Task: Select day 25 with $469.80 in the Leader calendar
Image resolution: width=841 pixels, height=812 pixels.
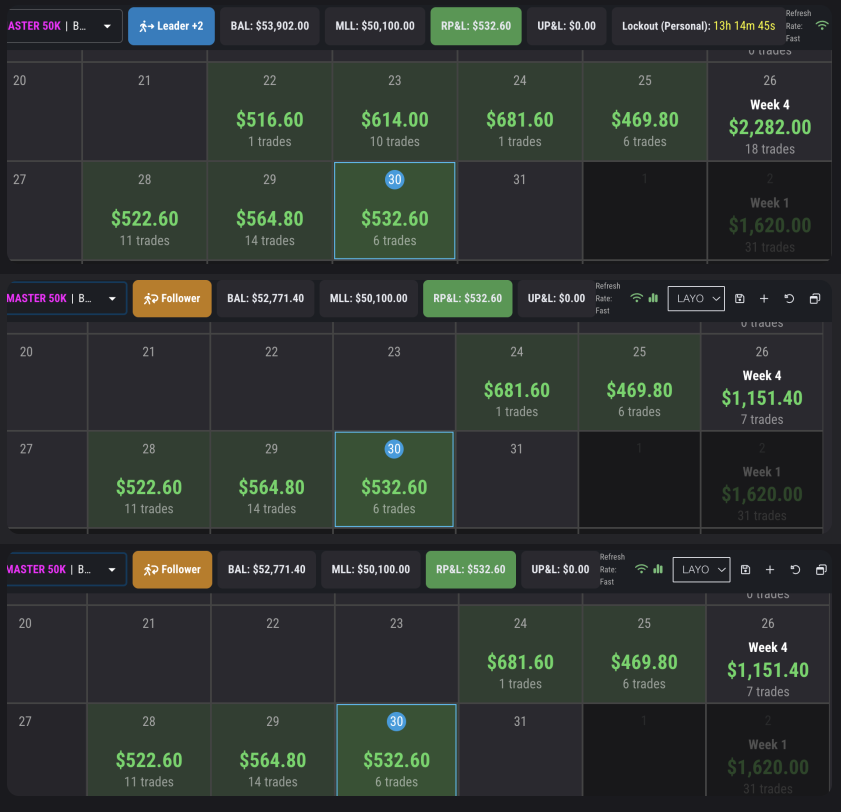Action: pyautogui.click(x=645, y=112)
